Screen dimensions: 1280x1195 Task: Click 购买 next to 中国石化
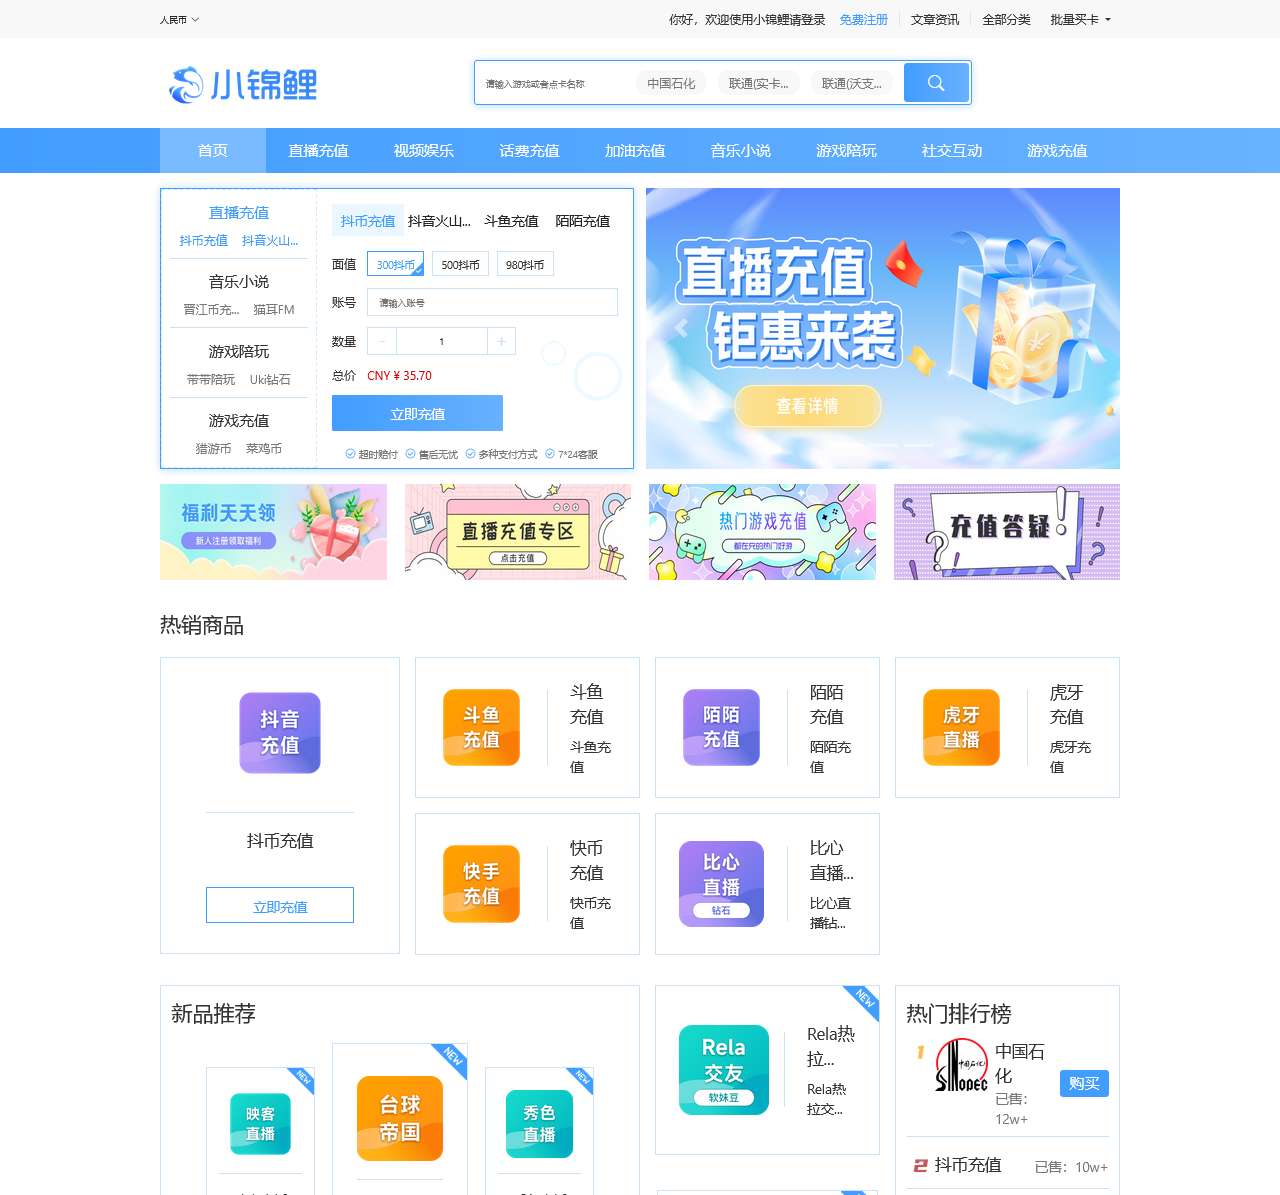click(x=1084, y=1083)
